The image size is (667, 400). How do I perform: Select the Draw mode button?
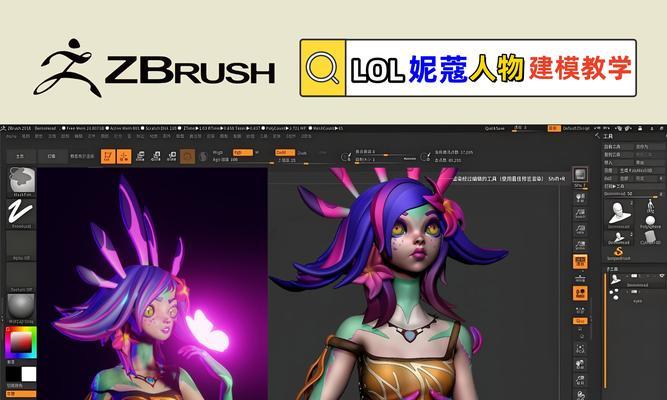click(x=124, y=156)
